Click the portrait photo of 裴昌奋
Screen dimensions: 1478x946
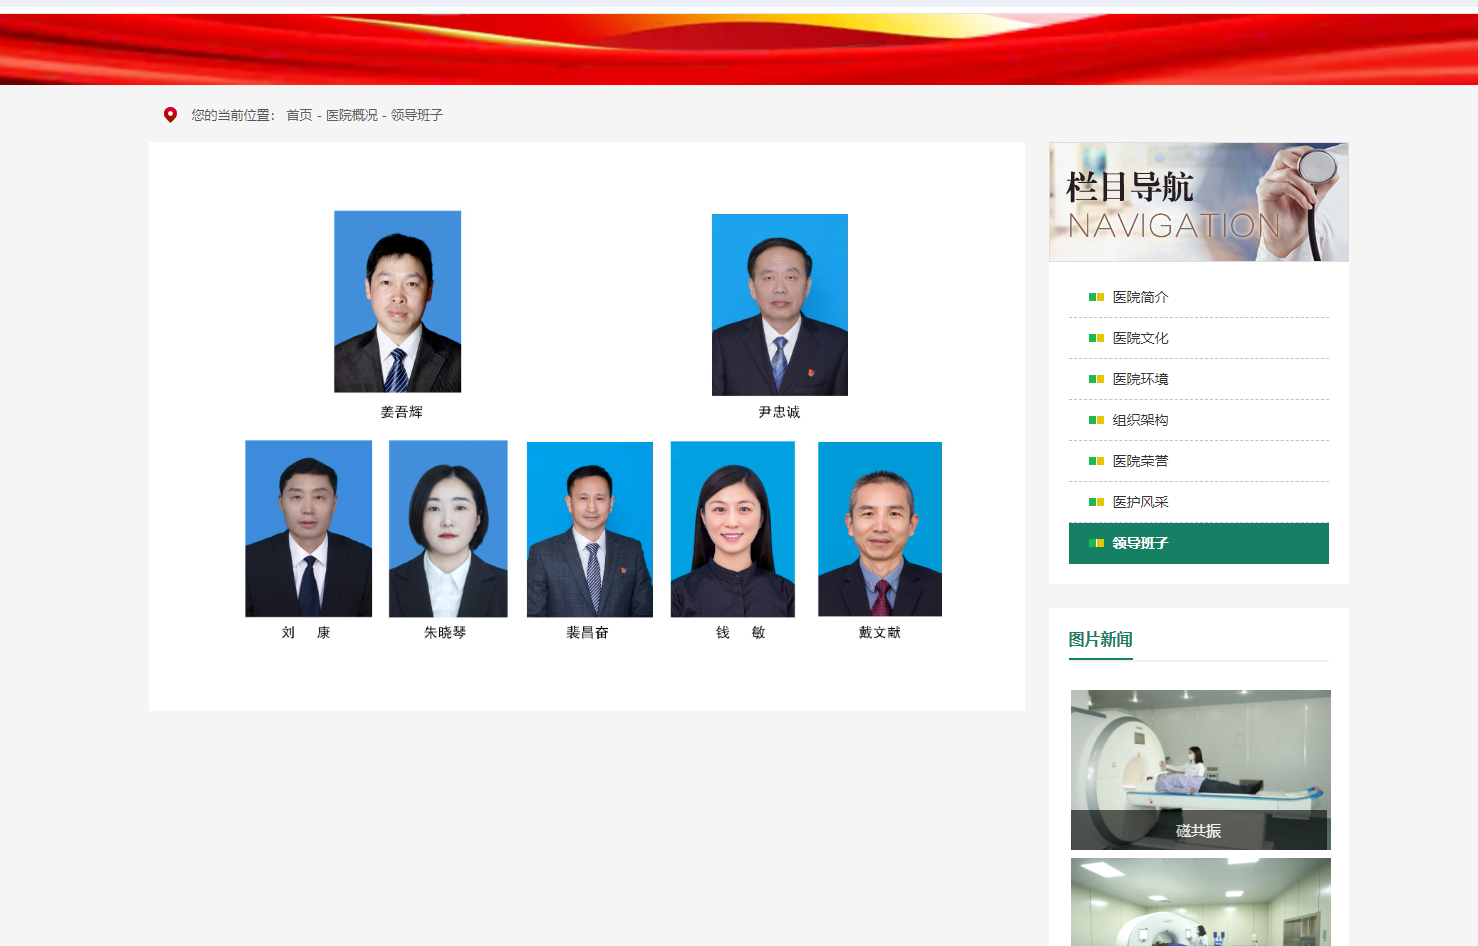[x=590, y=529]
